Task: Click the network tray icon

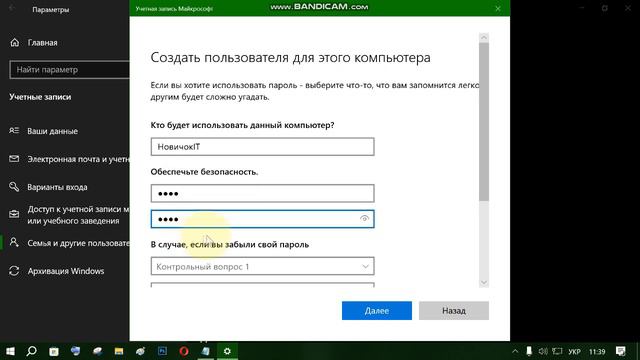Action: pos(557,351)
